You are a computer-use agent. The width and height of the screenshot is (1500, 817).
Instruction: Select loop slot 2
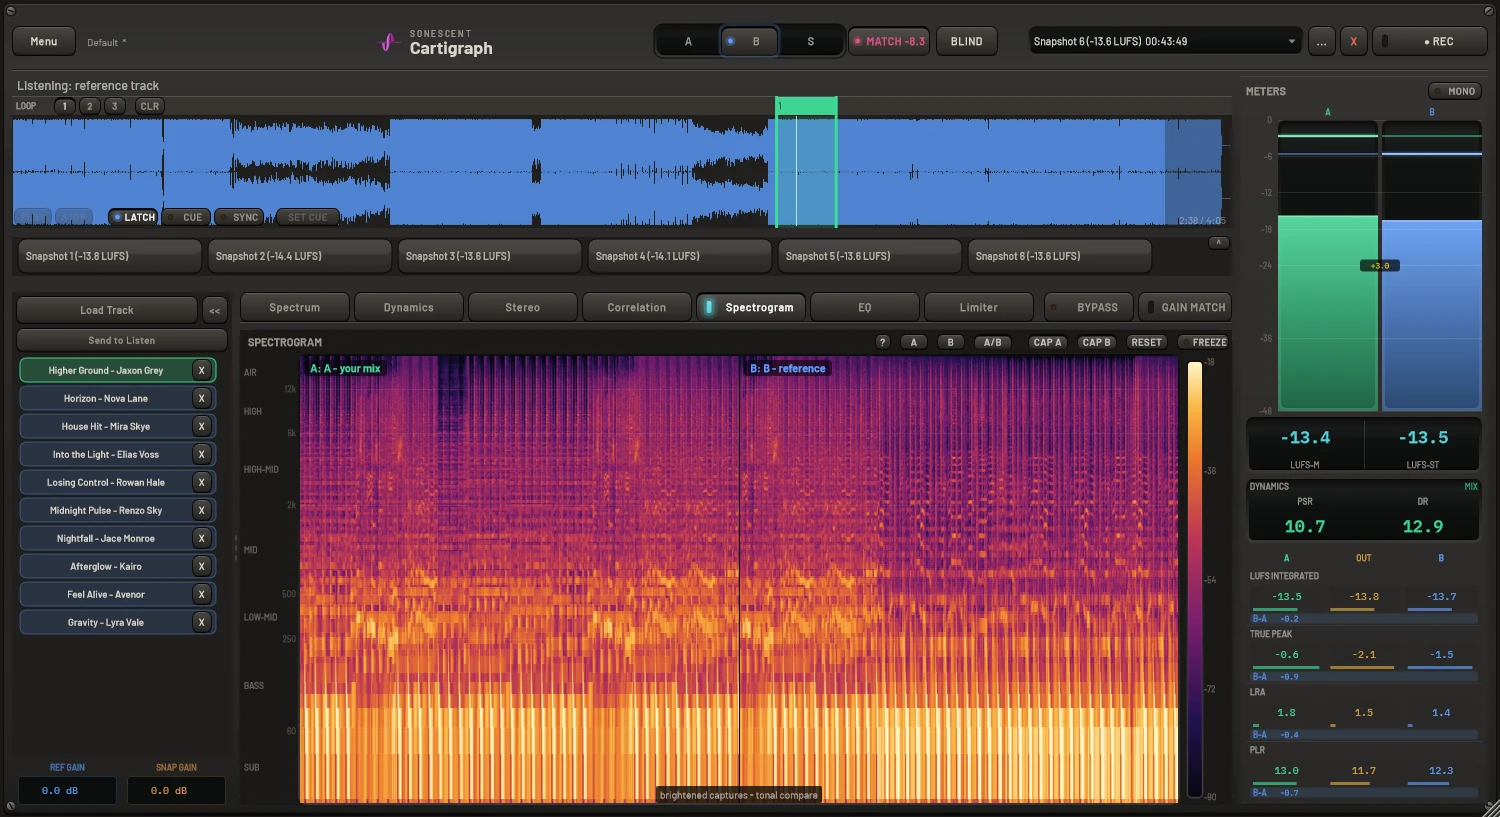click(x=90, y=106)
